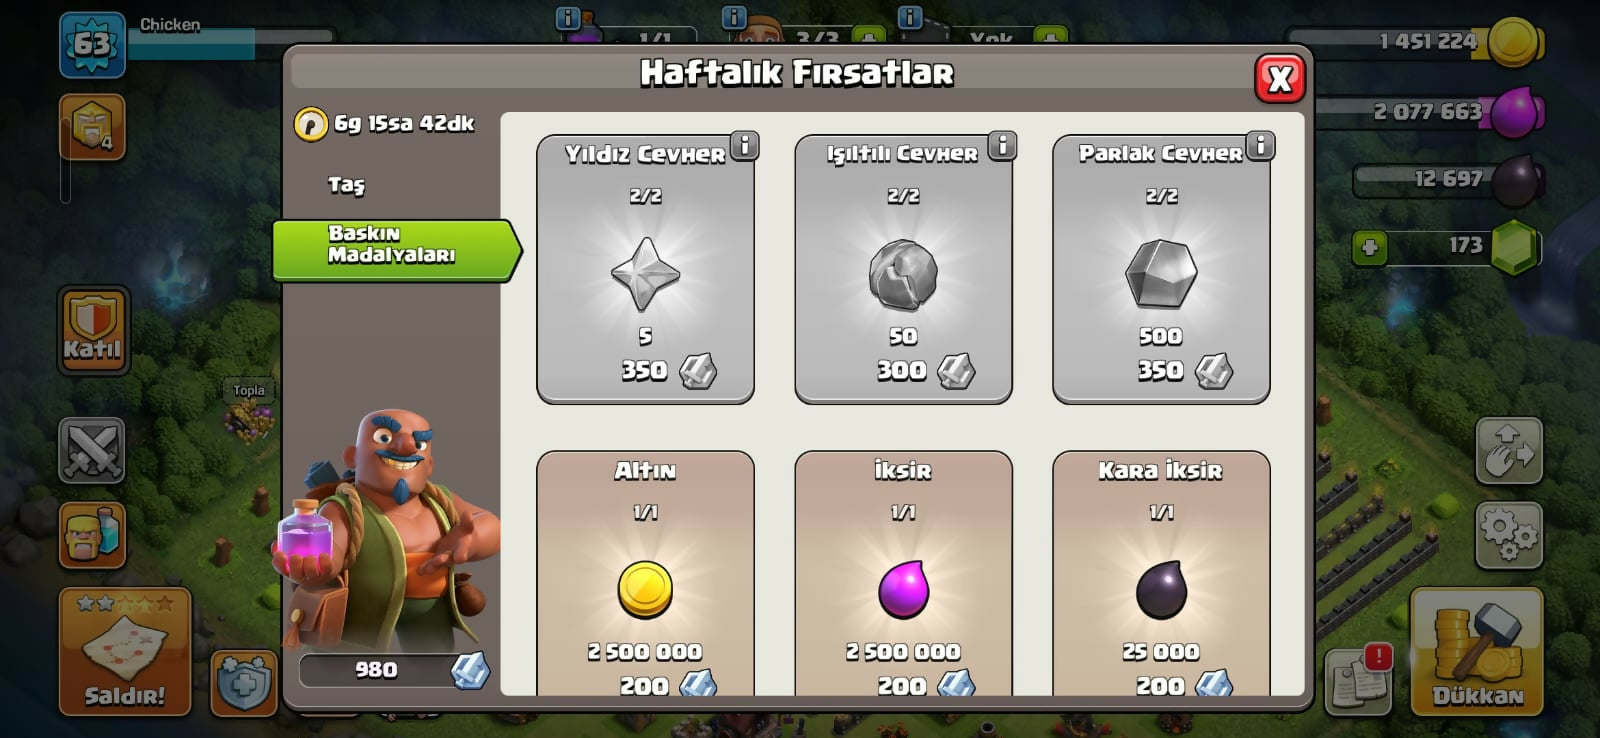
Task: Buy Kara İksir offer card
Action: pyautogui.click(x=1161, y=574)
